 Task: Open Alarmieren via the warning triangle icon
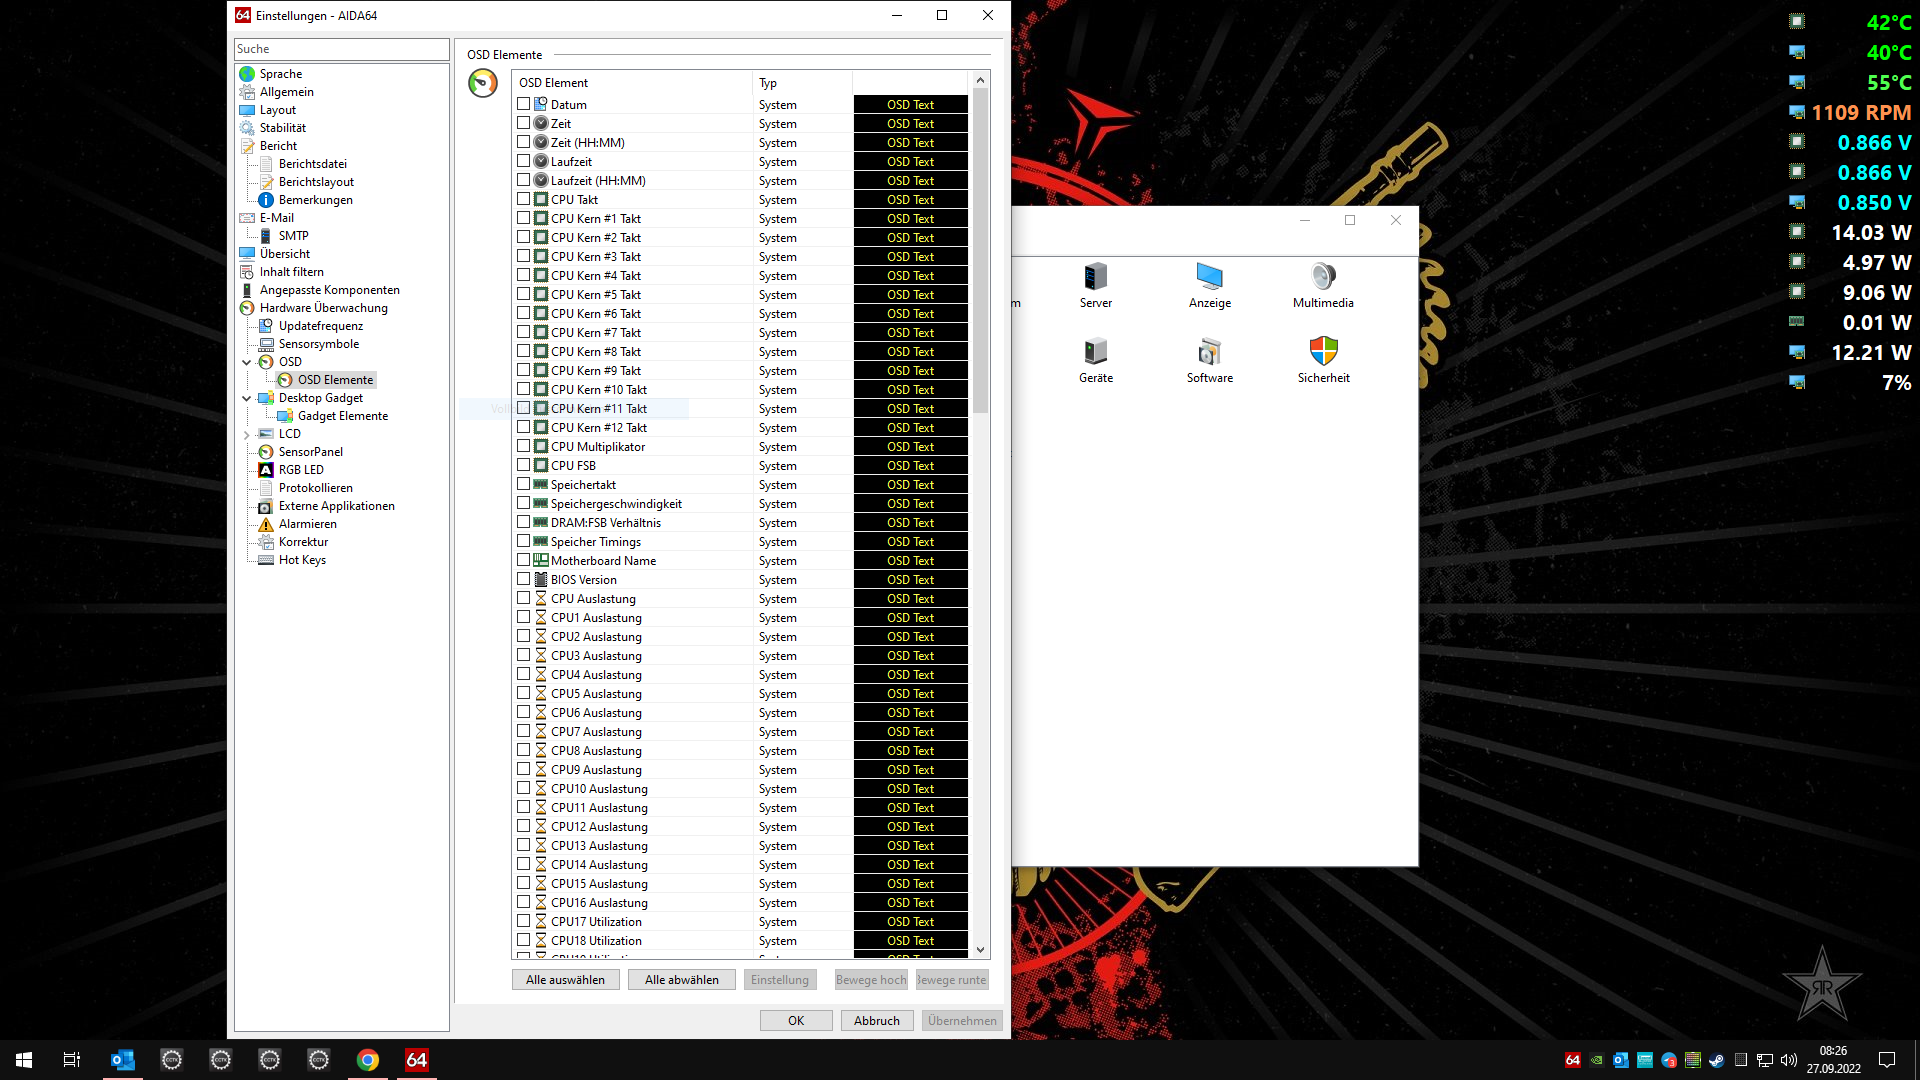(266, 523)
